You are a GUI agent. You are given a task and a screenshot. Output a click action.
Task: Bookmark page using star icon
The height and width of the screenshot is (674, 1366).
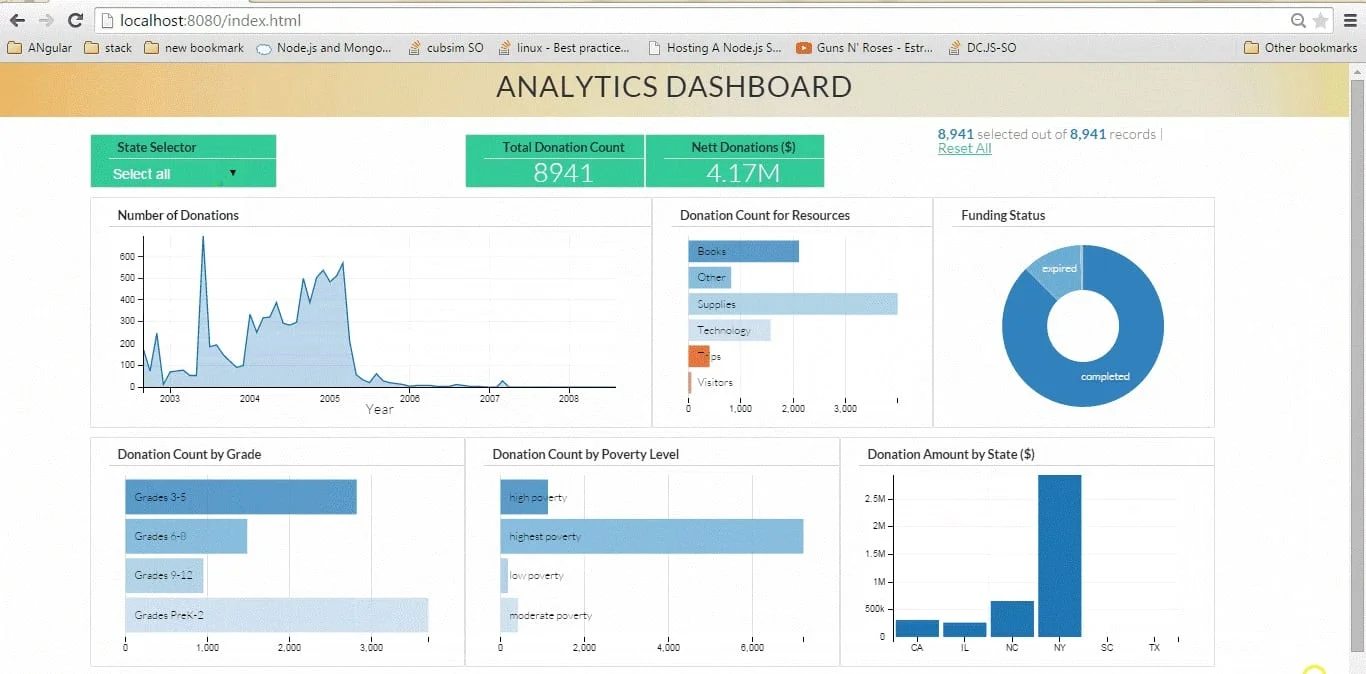coord(1320,20)
